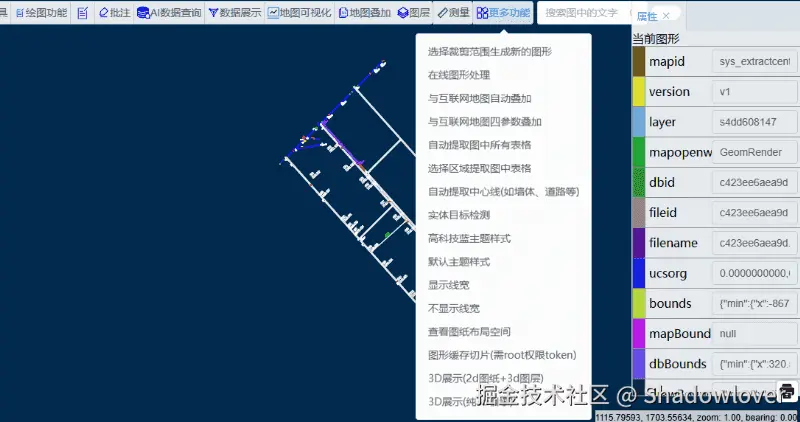Switch to the 属性 tab
This screenshot has width=800, height=422.
coord(647,16)
